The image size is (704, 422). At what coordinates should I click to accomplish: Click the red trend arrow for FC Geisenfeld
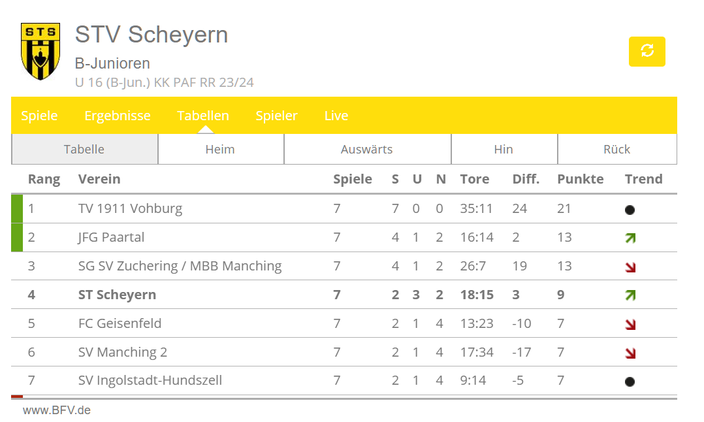[630, 324]
